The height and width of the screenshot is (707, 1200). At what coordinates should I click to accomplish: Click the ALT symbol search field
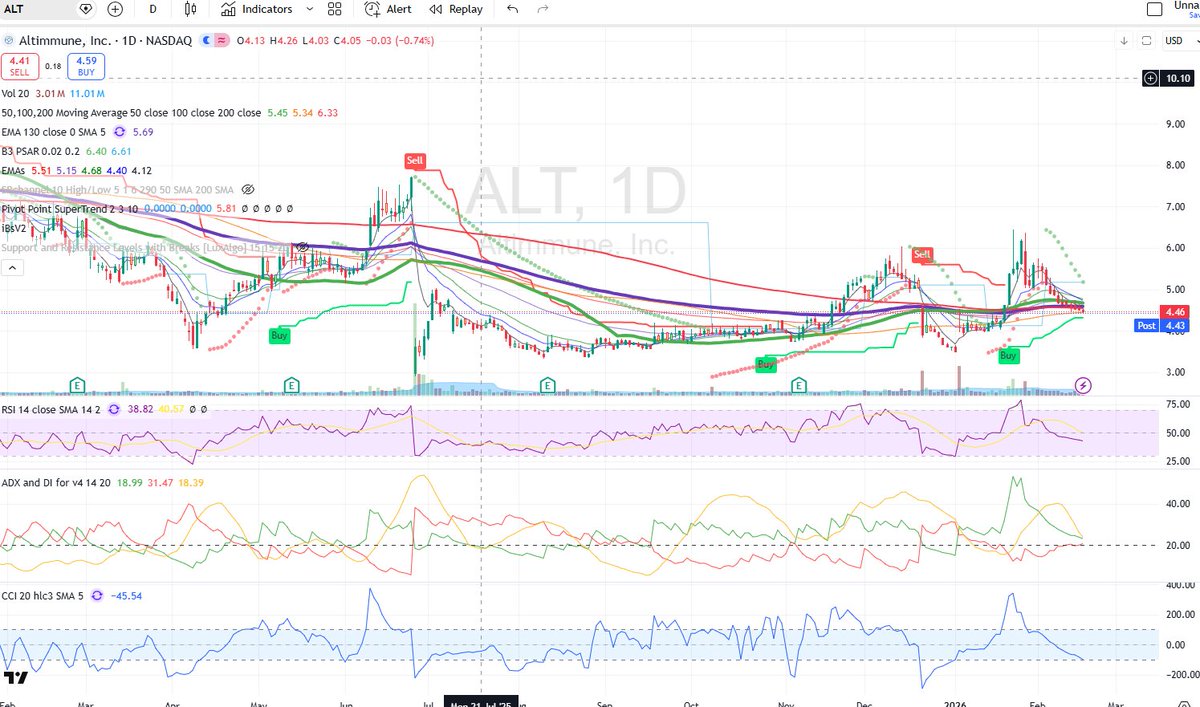point(38,9)
